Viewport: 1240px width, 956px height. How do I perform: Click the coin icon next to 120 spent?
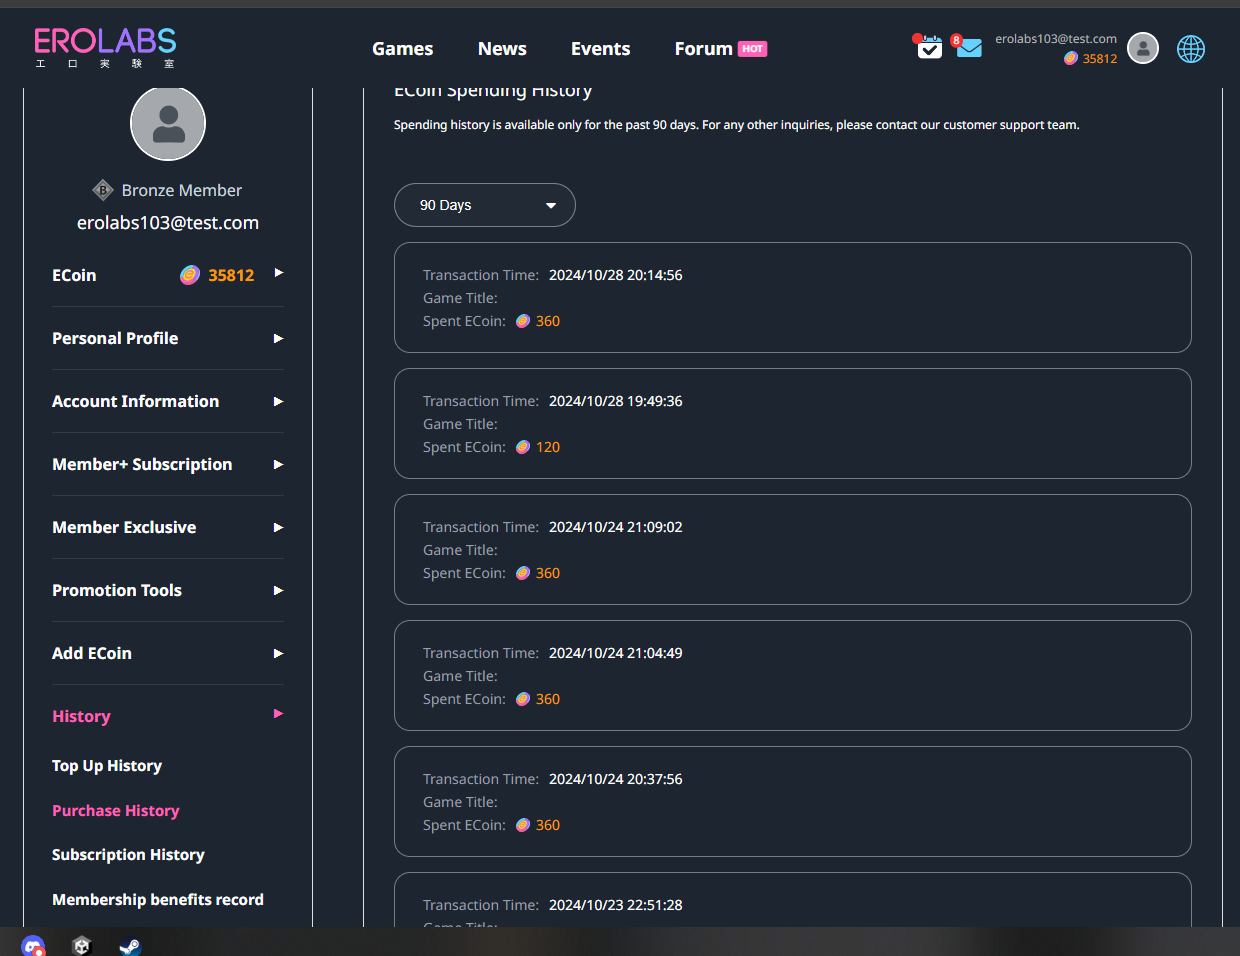(523, 447)
